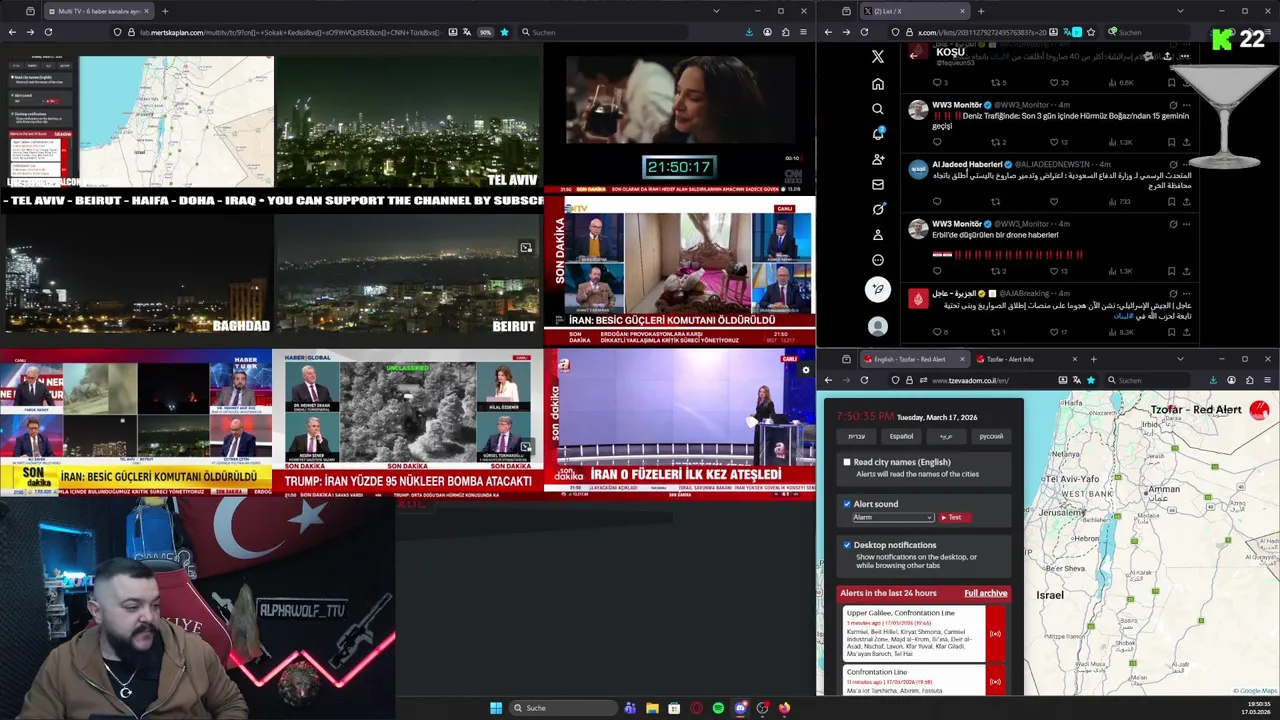Open Home in X sidebar

click(x=878, y=84)
